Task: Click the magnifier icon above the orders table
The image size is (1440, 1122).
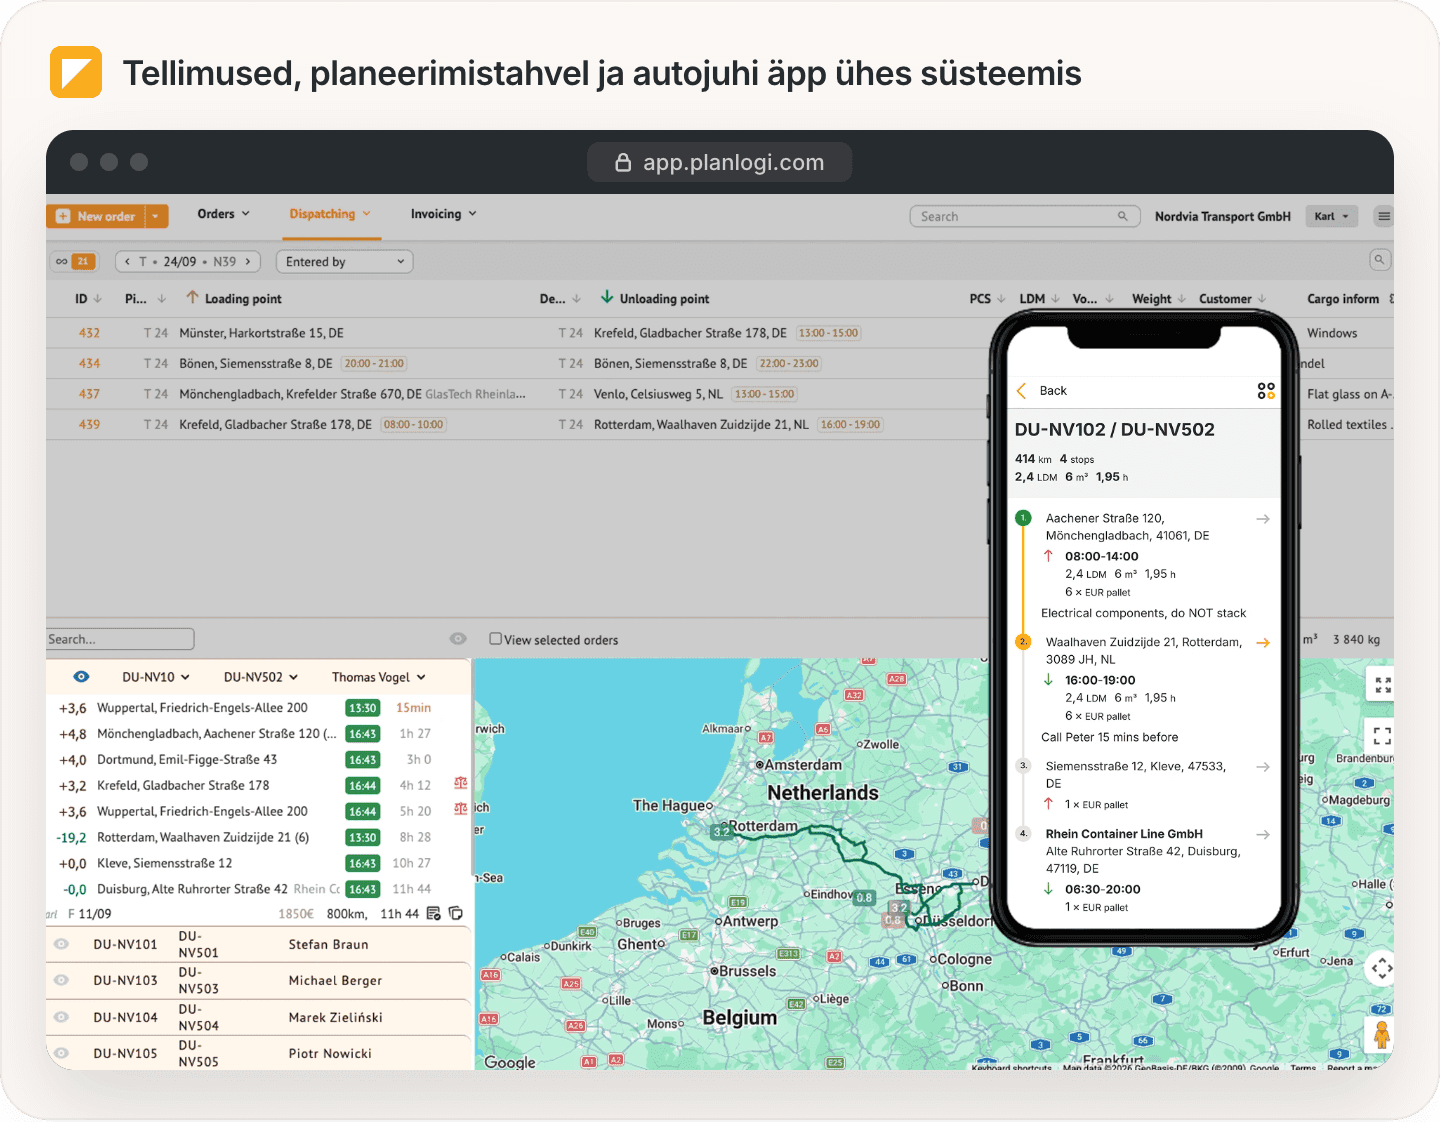Action: [1379, 260]
